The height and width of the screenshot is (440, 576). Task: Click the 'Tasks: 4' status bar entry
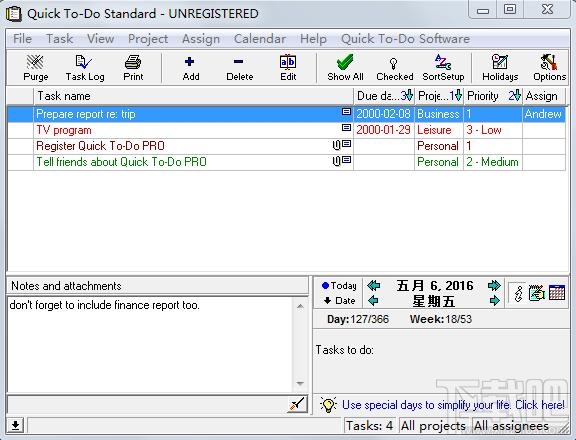point(370,426)
